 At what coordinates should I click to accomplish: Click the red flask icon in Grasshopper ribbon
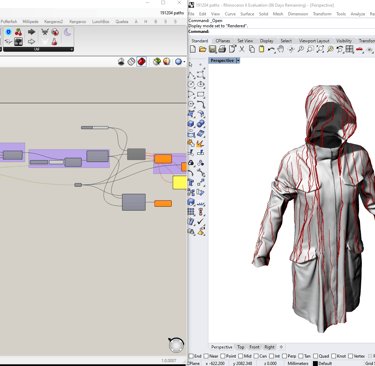(x=55, y=42)
